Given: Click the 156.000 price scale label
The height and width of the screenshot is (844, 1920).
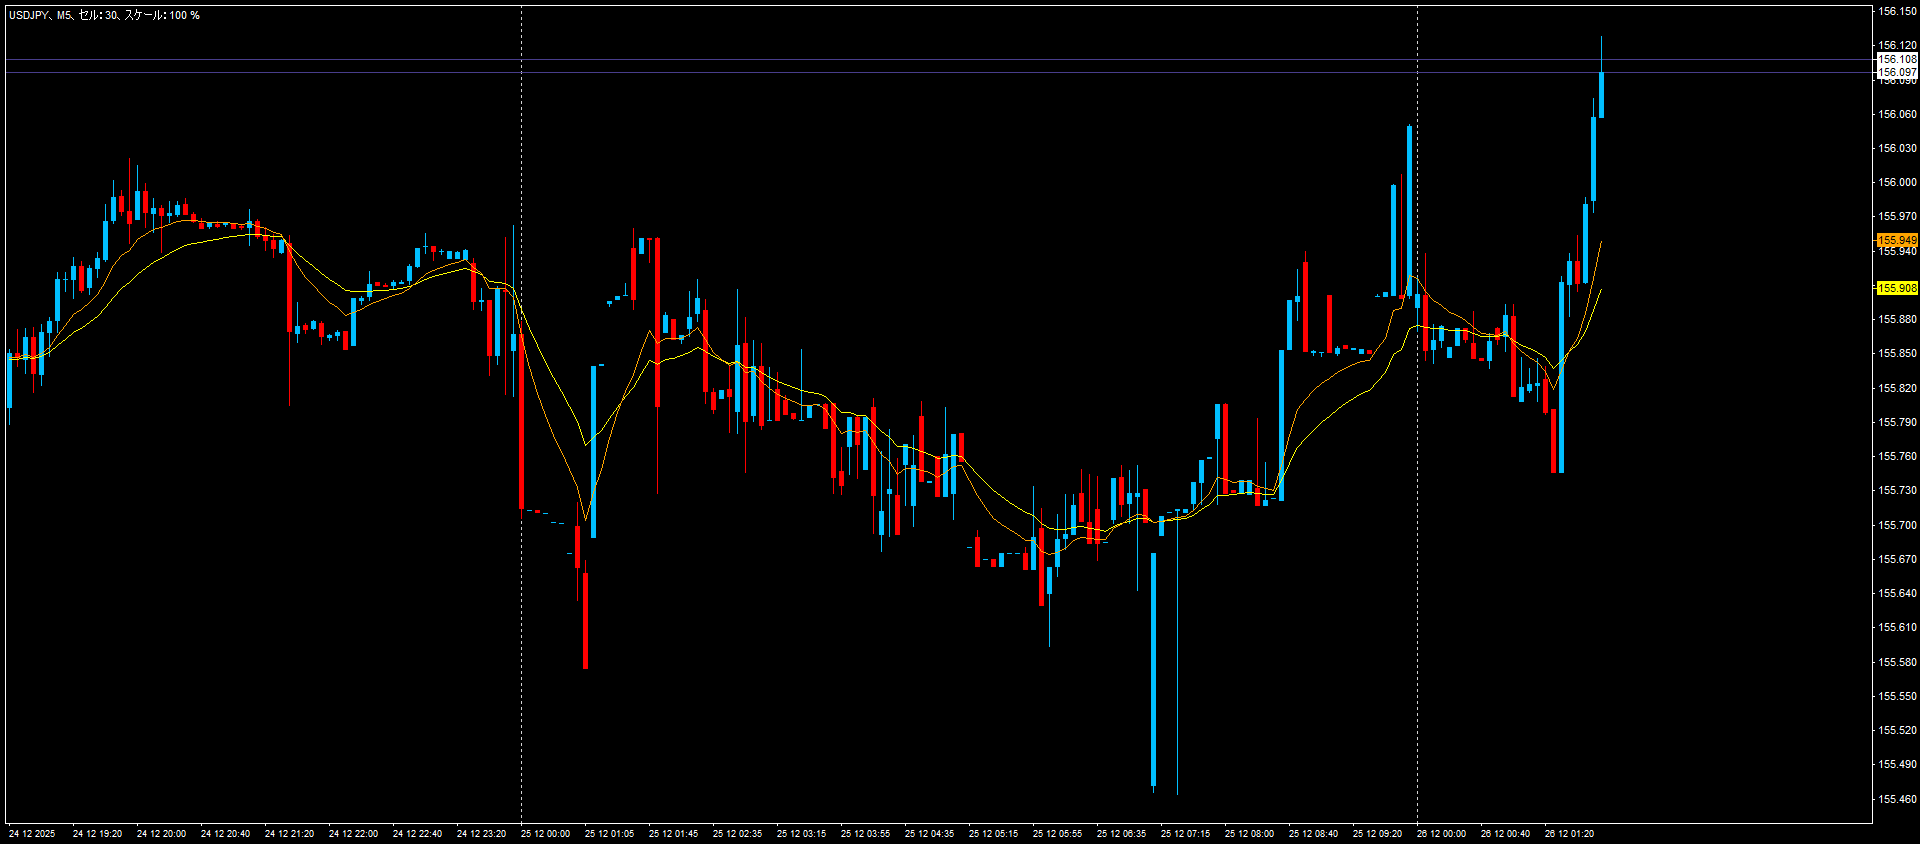Looking at the screenshot, I should (x=1897, y=182).
